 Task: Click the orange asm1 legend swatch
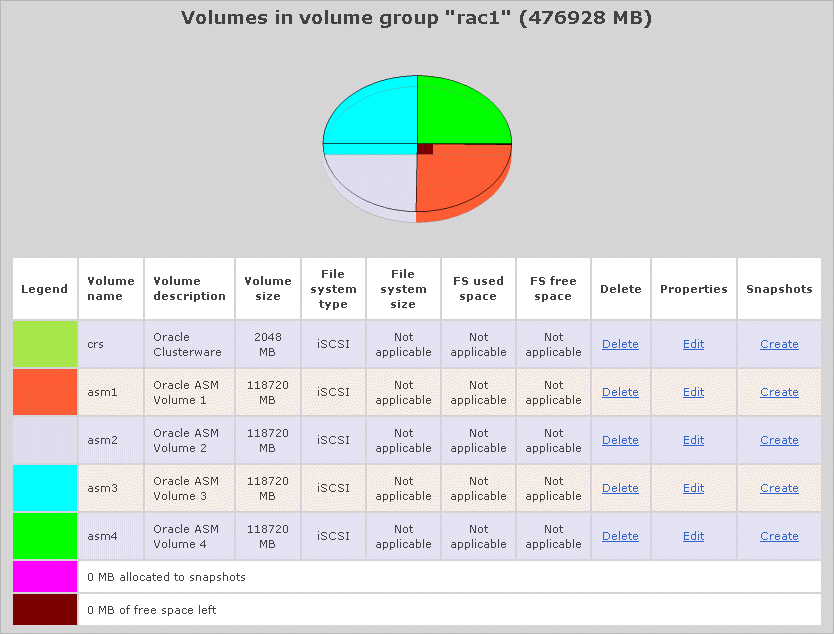pyautogui.click(x=45, y=392)
